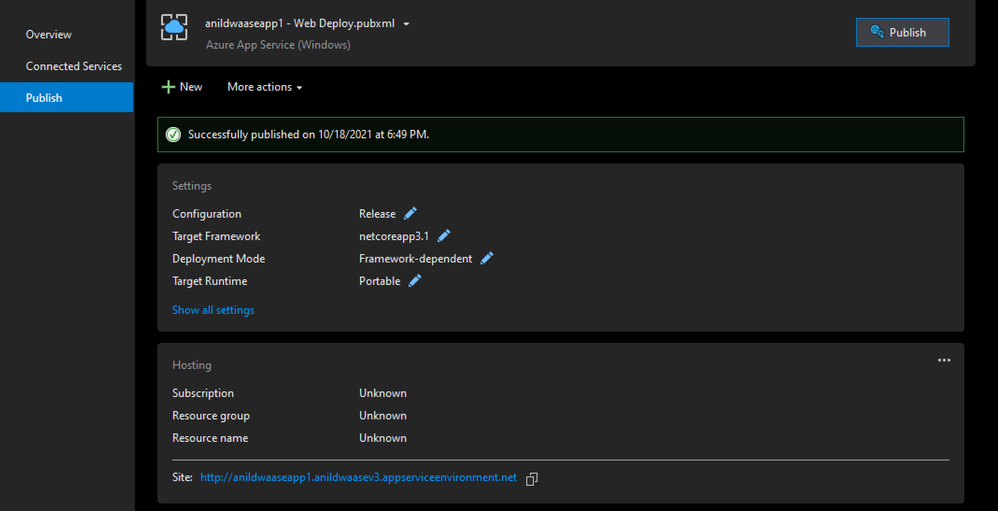
Task: Click the Azure App Service cloud icon
Action: pyautogui.click(x=174, y=27)
